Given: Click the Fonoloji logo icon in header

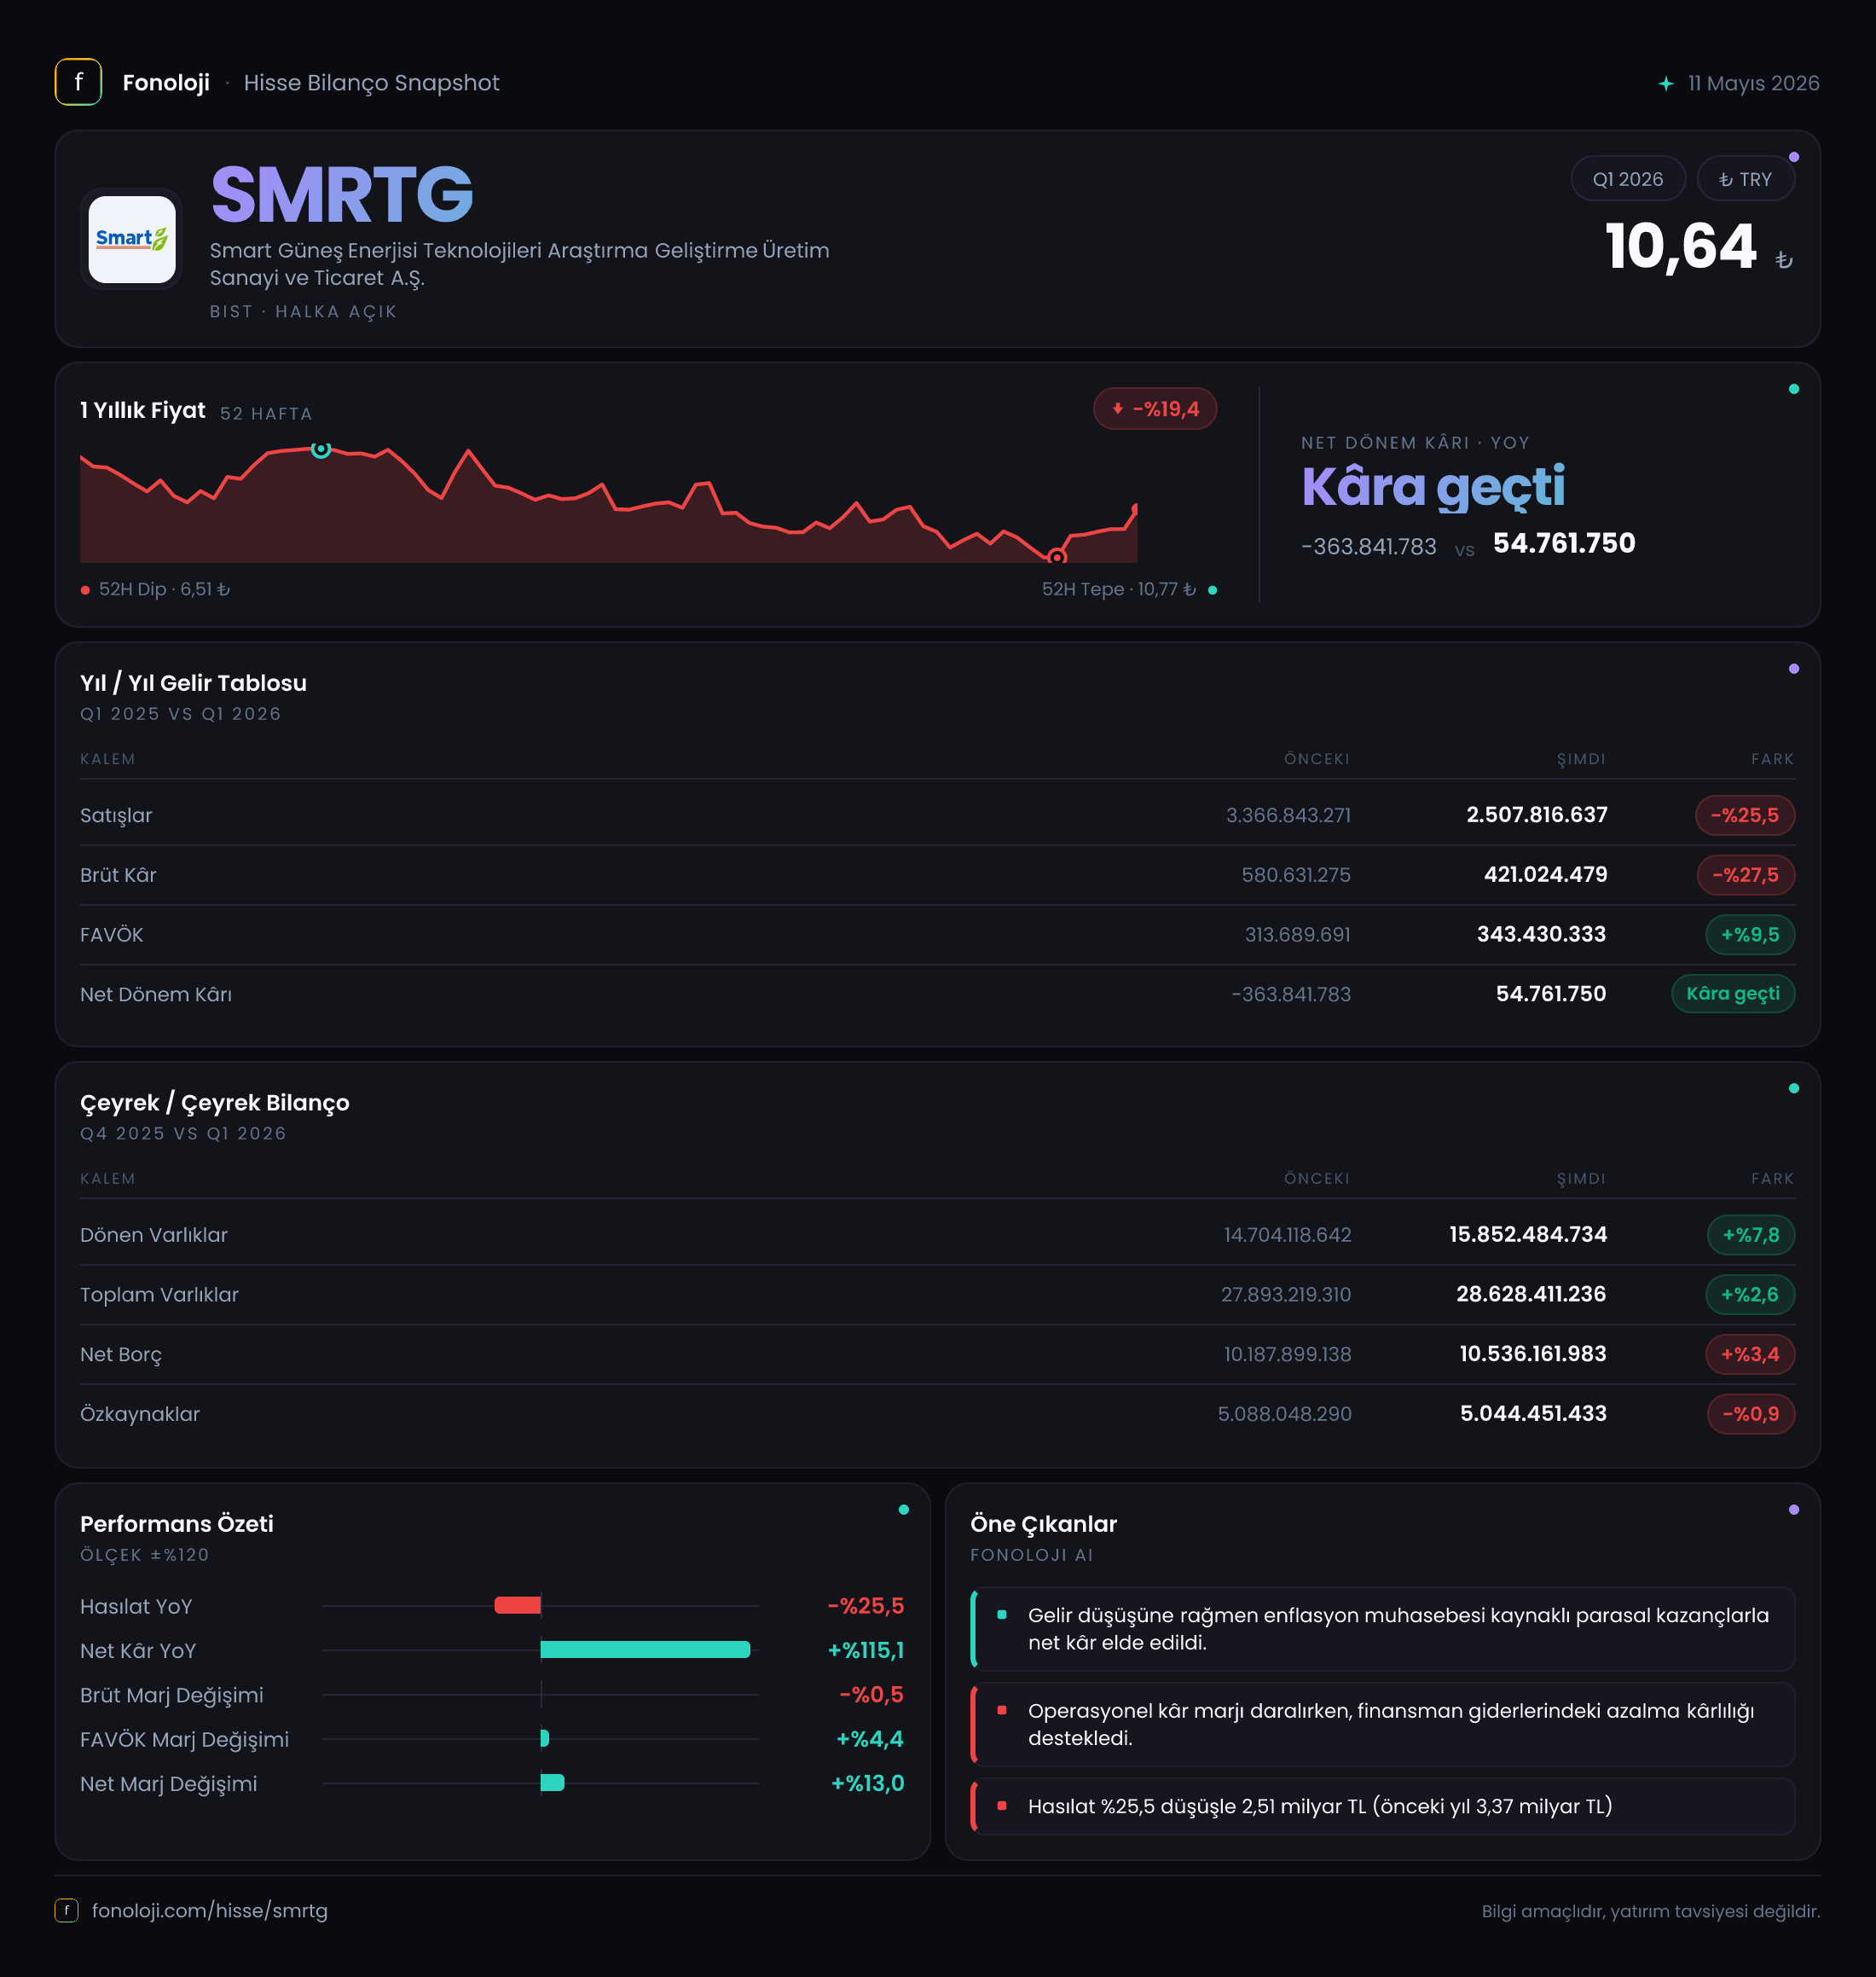Looking at the screenshot, I should click(78, 82).
